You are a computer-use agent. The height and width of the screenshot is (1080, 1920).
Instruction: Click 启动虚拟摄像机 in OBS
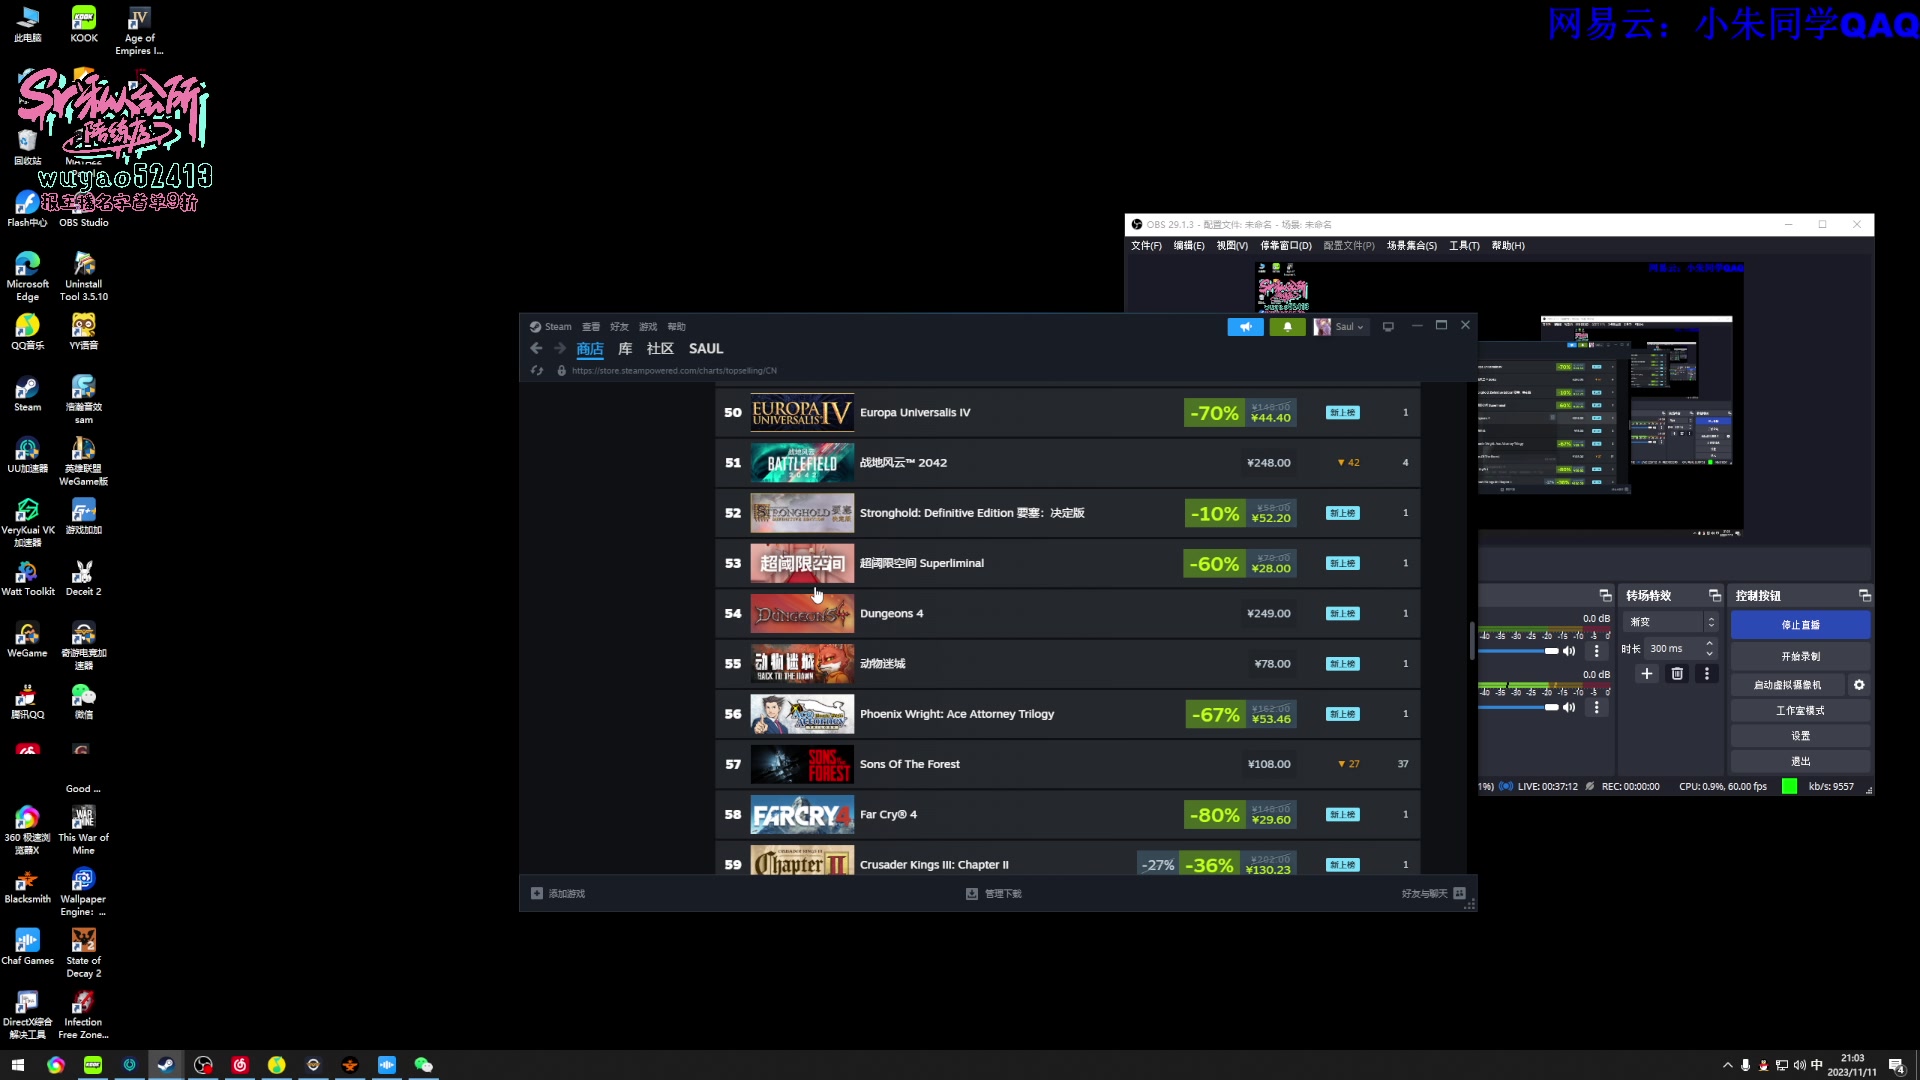pyautogui.click(x=1788, y=685)
